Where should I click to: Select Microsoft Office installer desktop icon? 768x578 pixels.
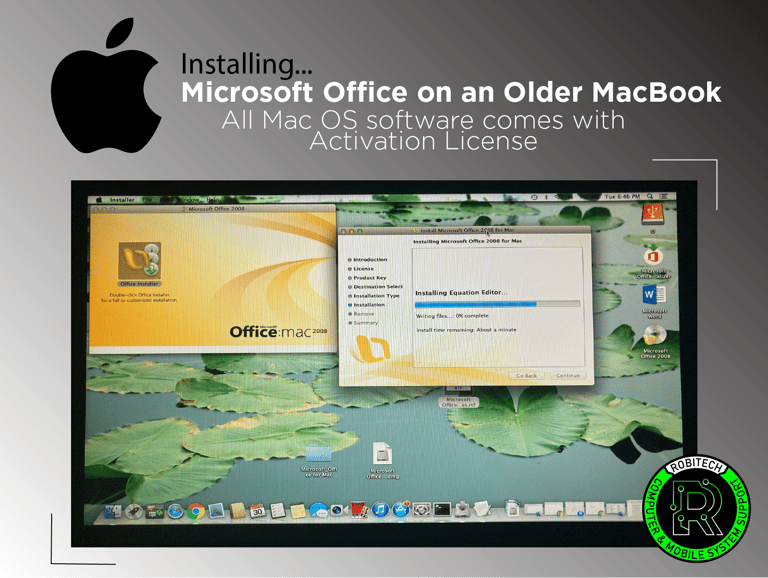click(653, 255)
